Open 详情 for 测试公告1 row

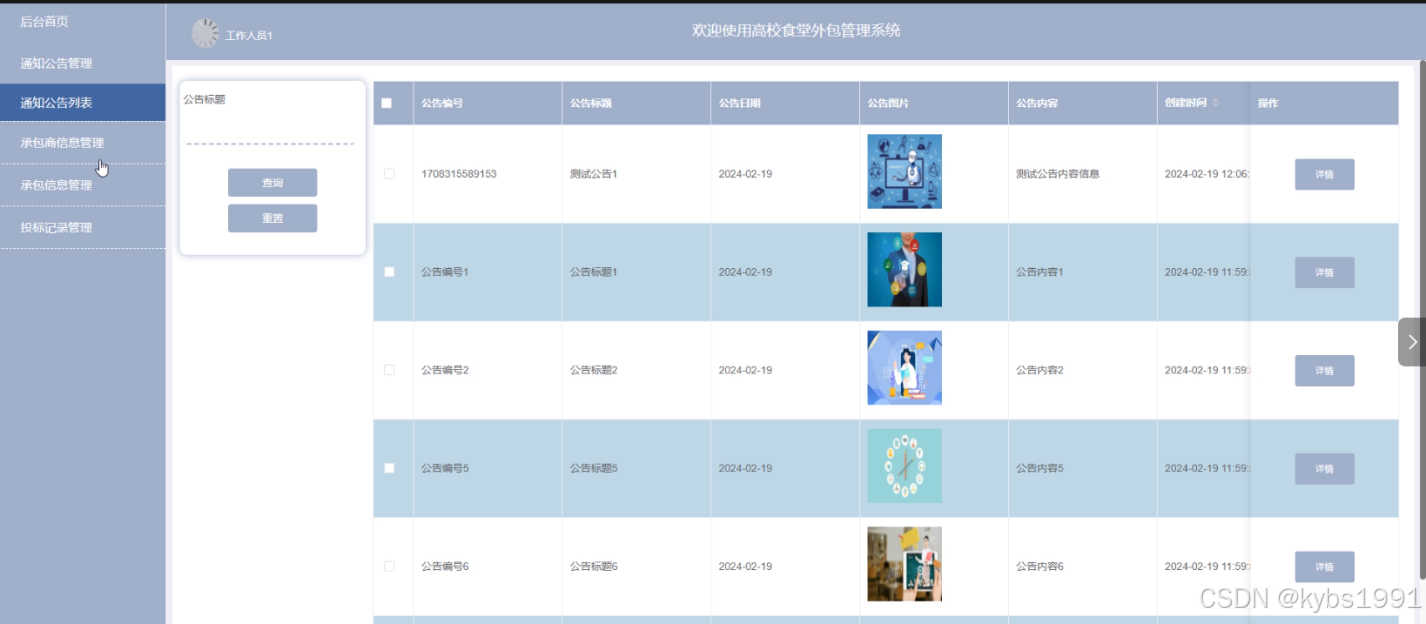tap(1324, 174)
